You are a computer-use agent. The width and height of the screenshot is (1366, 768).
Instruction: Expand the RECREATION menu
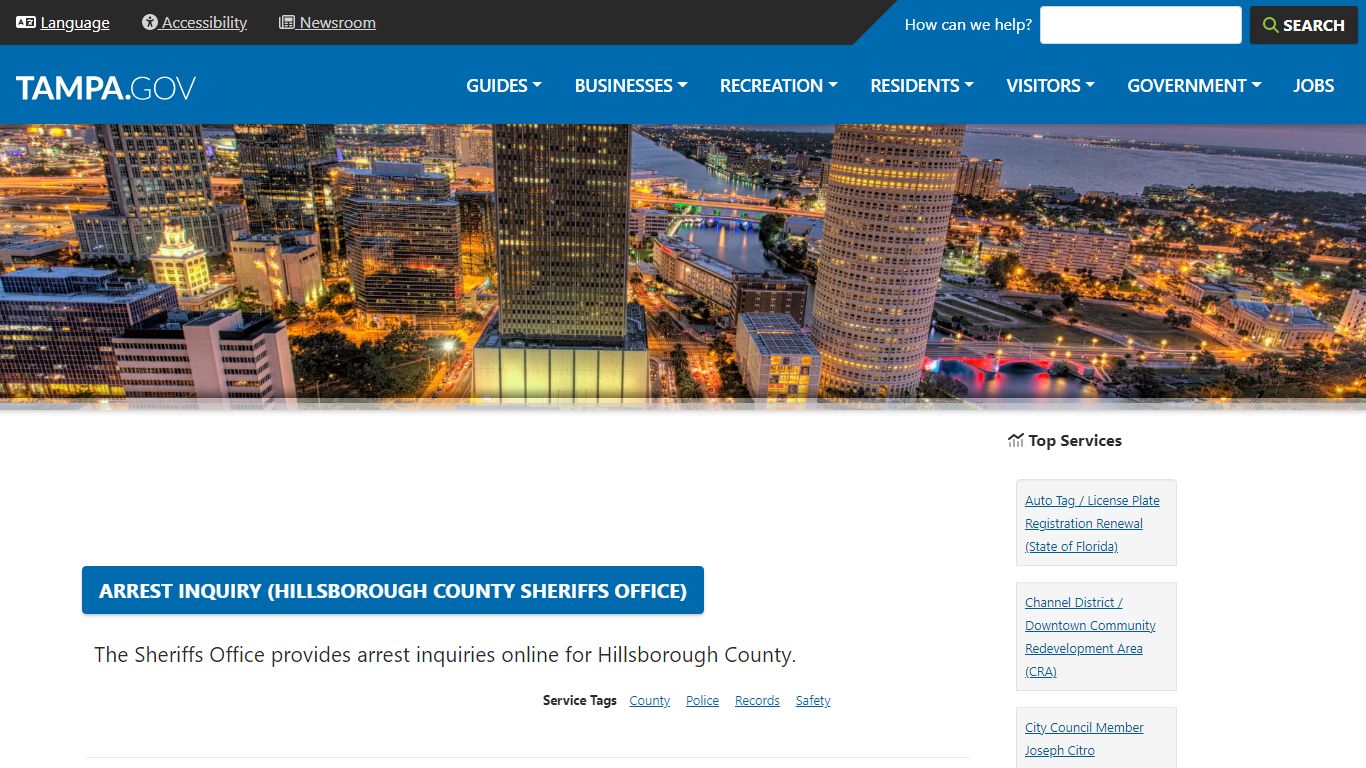[x=779, y=86]
